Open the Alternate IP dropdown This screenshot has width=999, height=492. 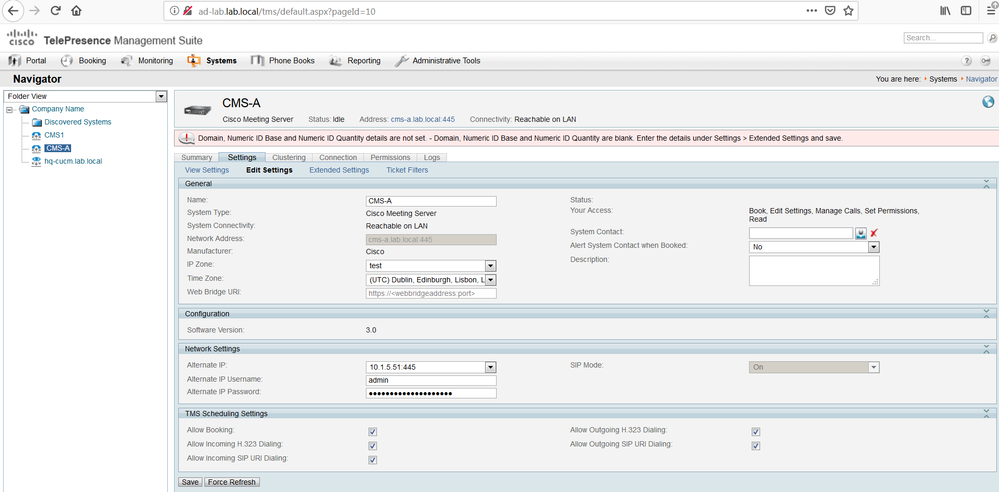point(431,367)
